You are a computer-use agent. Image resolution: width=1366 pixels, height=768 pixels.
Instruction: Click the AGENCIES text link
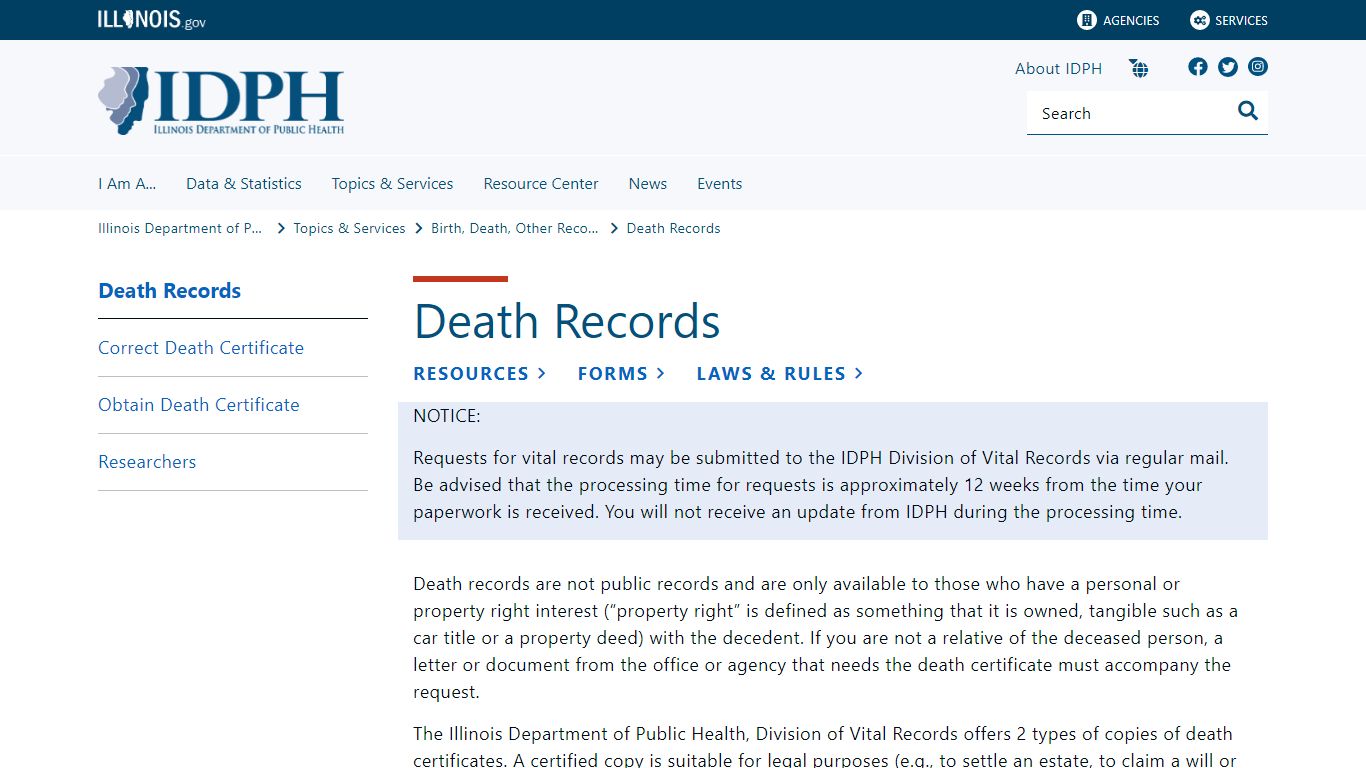point(1131,20)
